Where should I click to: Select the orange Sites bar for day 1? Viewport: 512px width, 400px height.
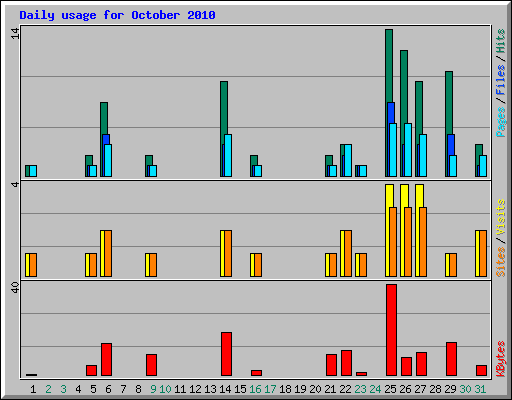[33, 265]
